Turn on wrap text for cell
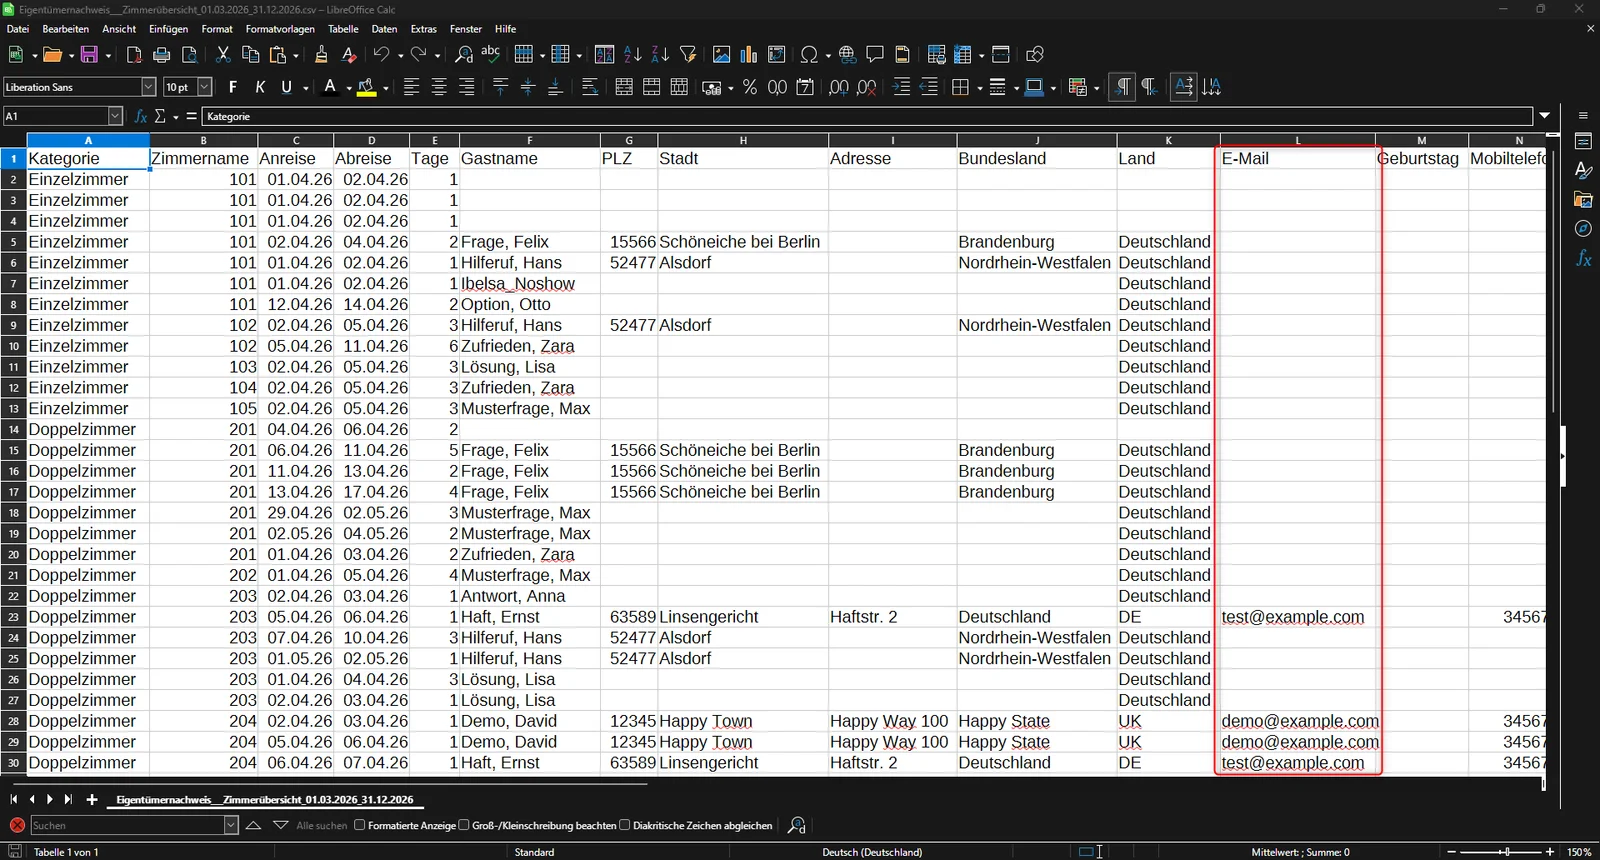This screenshot has height=860, width=1600. coord(590,87)
